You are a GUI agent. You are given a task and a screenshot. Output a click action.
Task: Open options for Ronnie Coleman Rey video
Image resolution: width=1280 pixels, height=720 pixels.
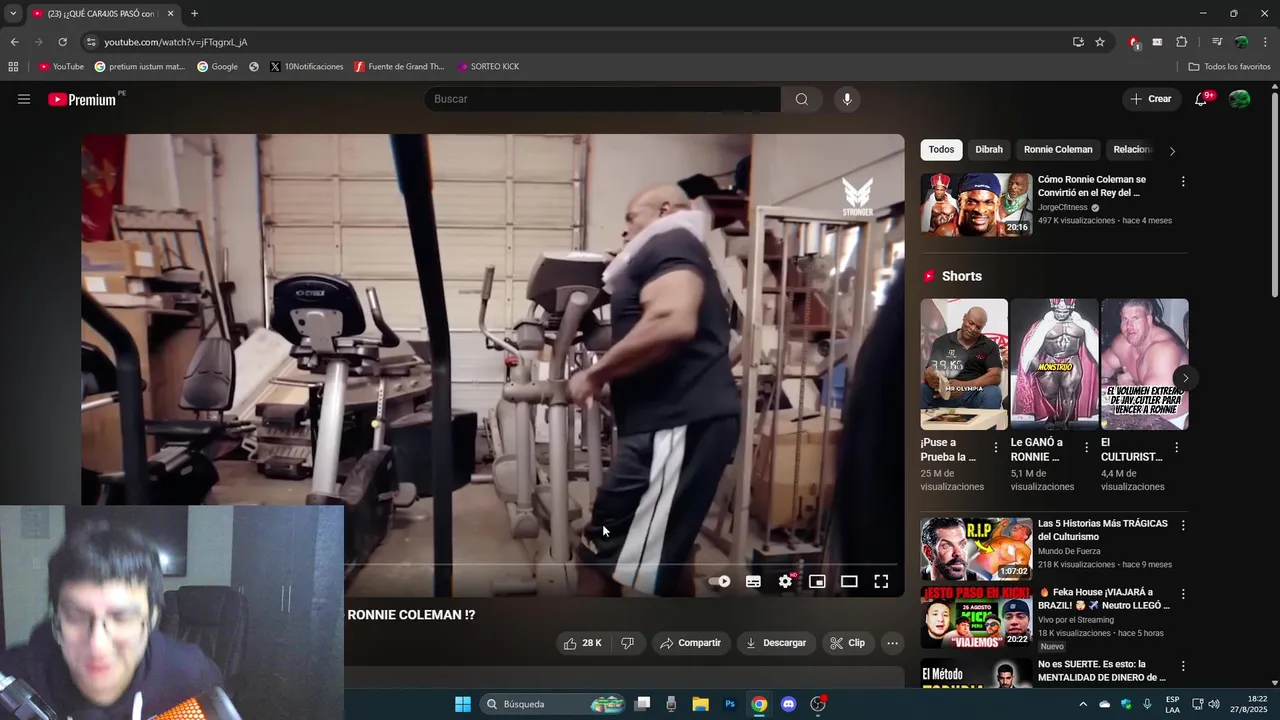coord(1183,182)
